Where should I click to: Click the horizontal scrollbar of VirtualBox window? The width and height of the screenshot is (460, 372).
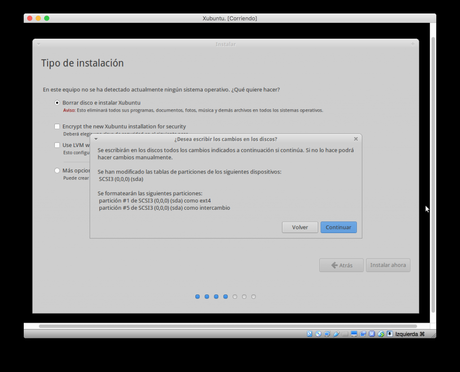228,326
